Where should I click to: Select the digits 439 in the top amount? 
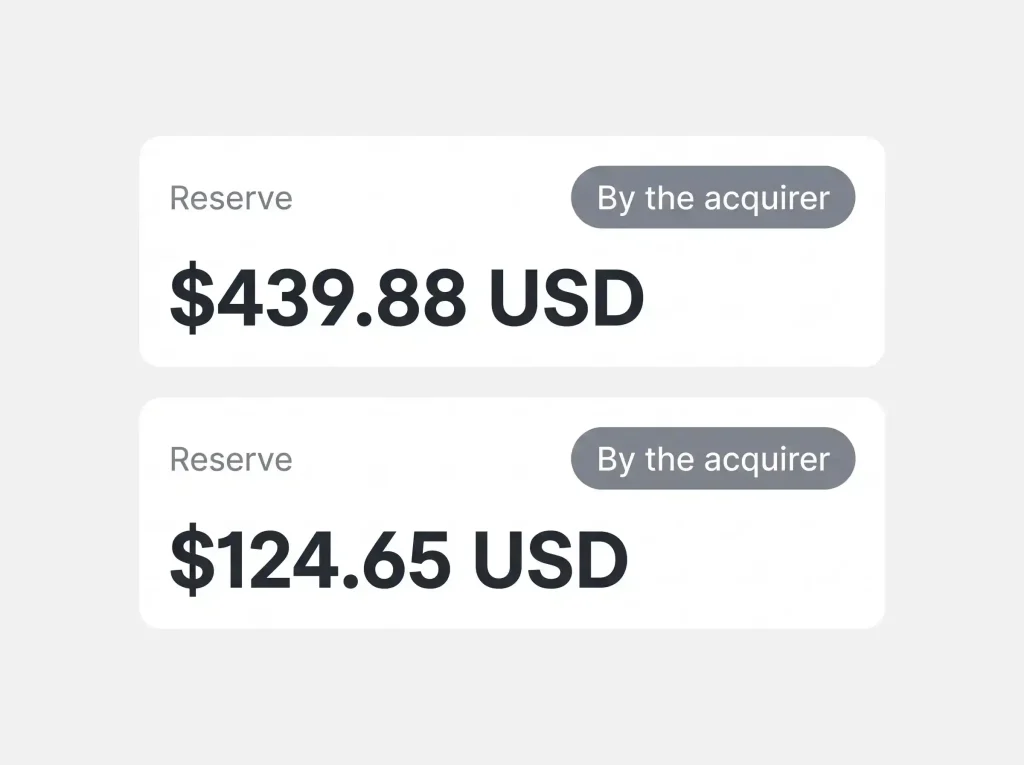283,298
